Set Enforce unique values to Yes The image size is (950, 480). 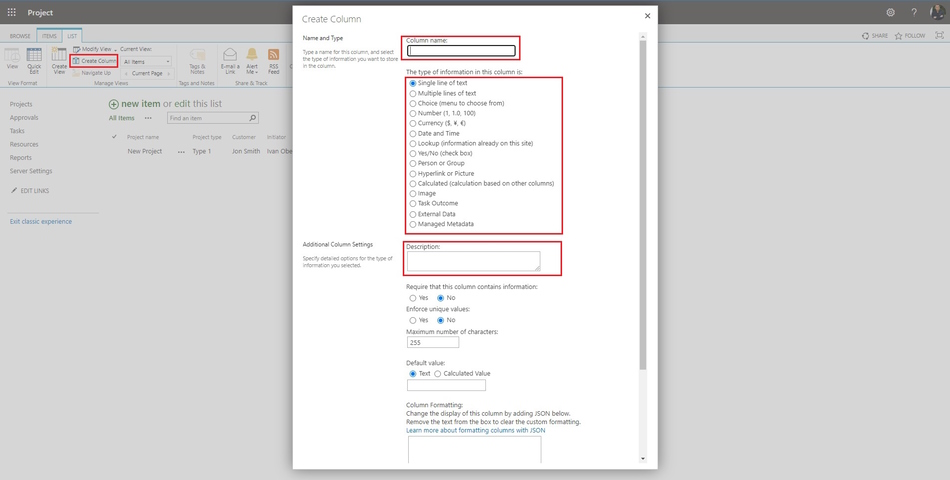pyautogui.click(x=413, y=320)
